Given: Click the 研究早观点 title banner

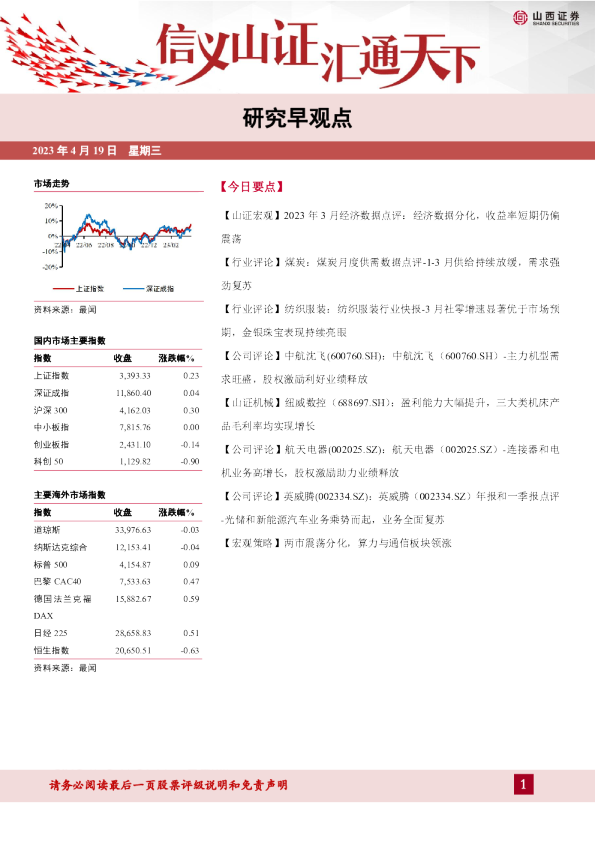Looking at the screenshot, I should coord(298,118).
